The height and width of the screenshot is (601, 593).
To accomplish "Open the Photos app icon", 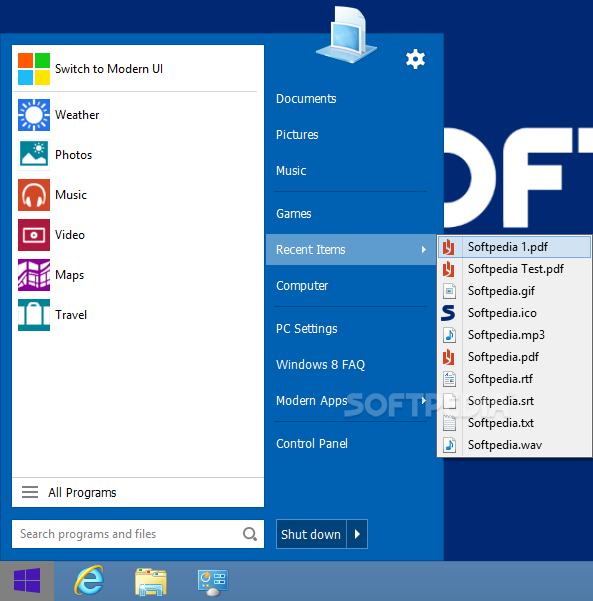I will click(x=34, y=155).
